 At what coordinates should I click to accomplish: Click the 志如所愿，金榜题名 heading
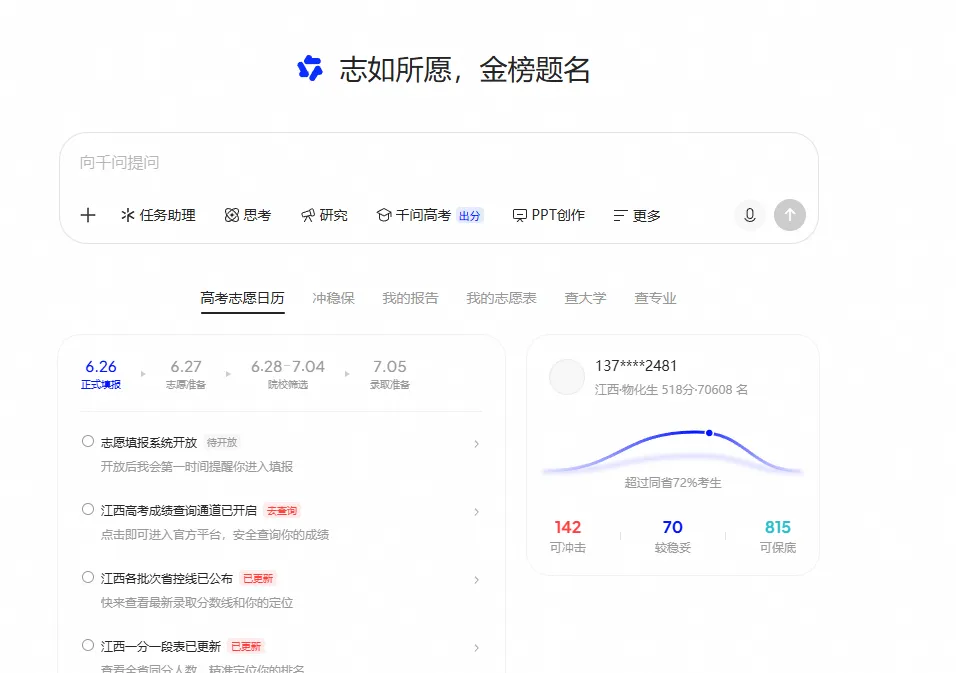coord(465,69)
